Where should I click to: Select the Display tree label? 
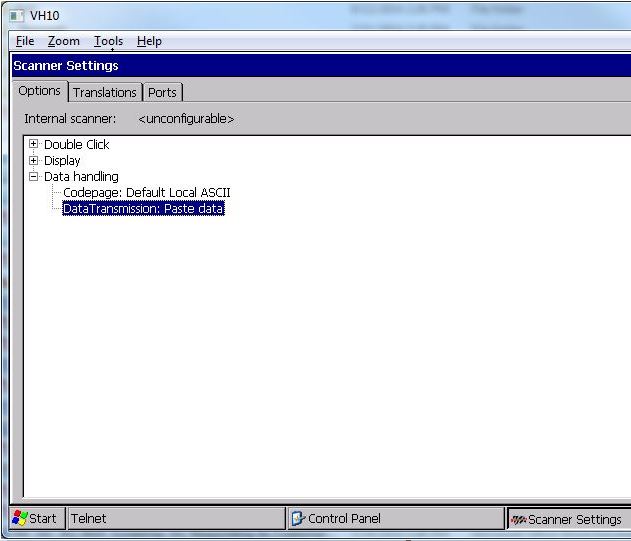[62, 160]
